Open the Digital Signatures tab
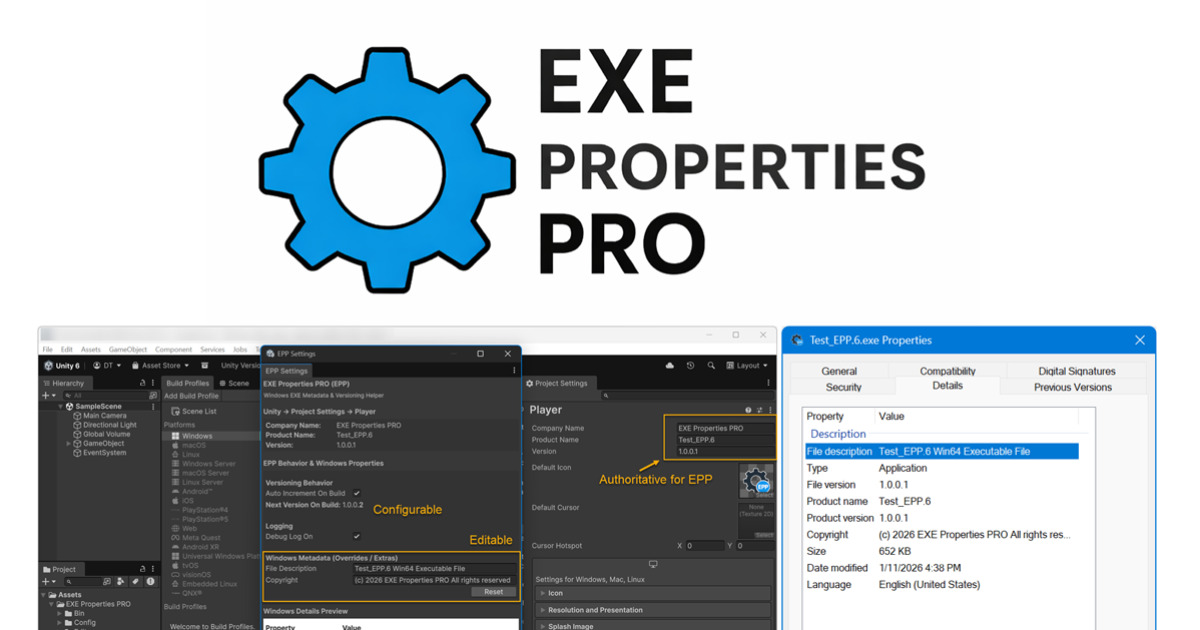 coord(1076,371)
